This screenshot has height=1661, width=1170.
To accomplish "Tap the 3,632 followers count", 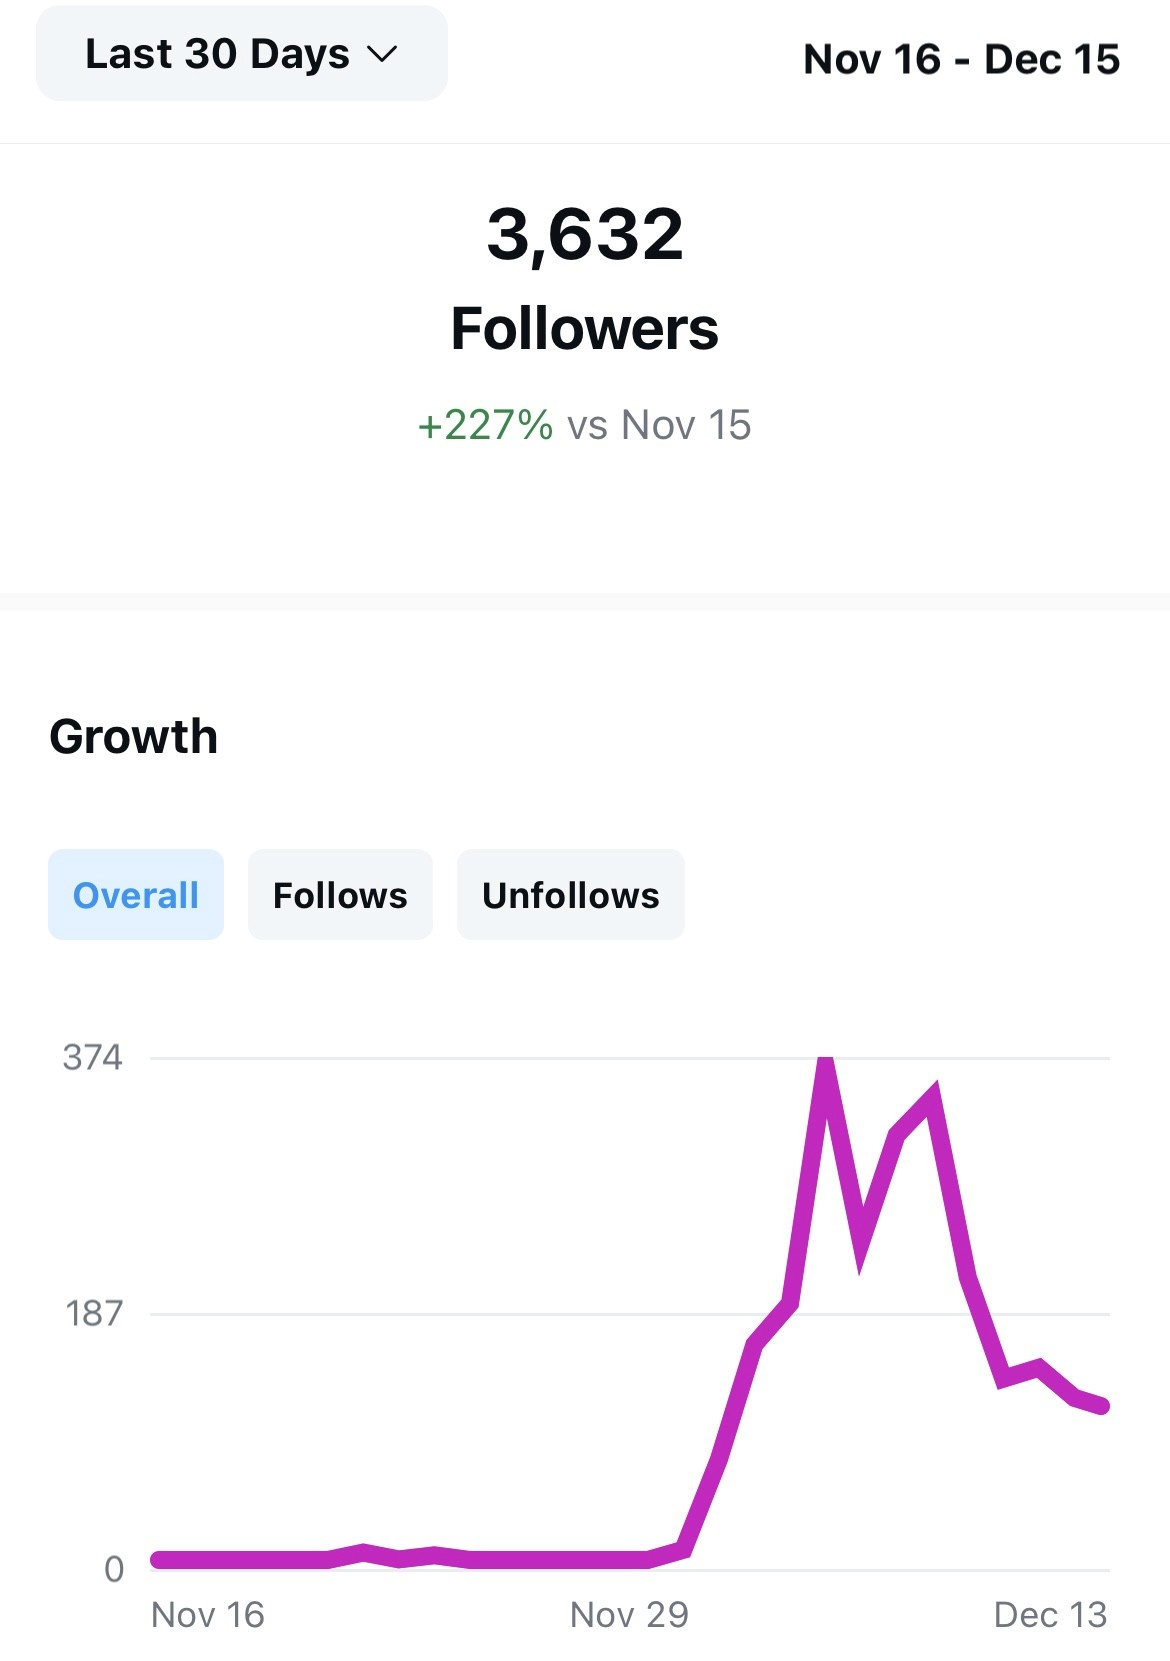I will 585,235.
